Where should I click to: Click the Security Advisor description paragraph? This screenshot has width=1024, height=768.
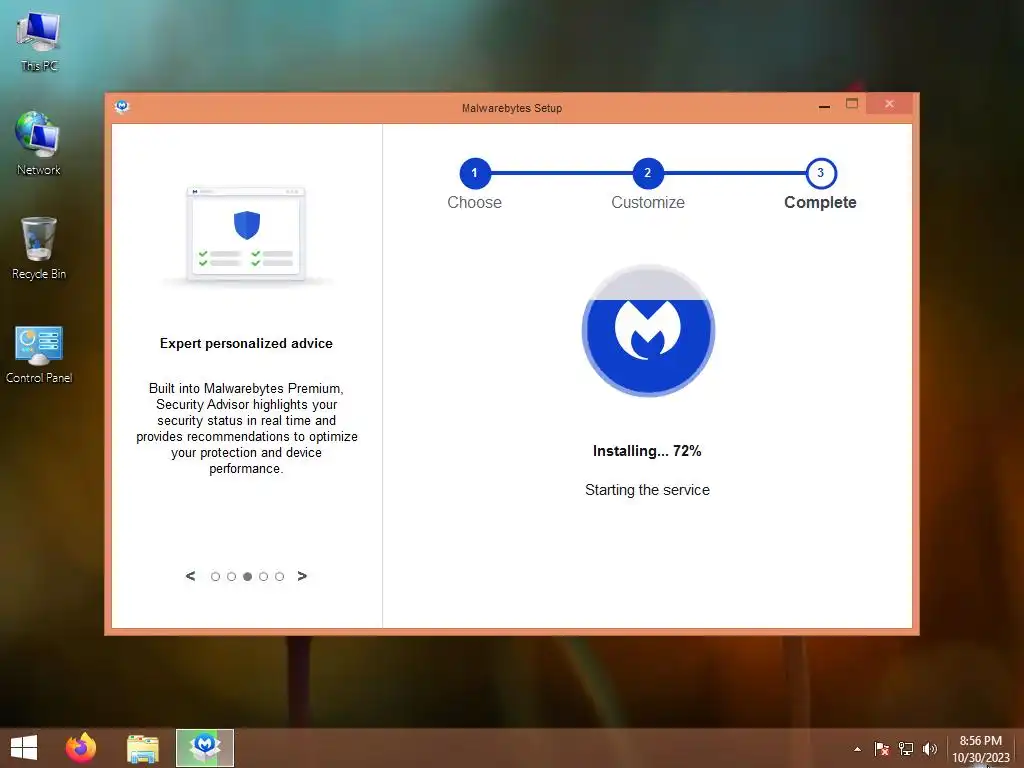click(x=246, y=428)
